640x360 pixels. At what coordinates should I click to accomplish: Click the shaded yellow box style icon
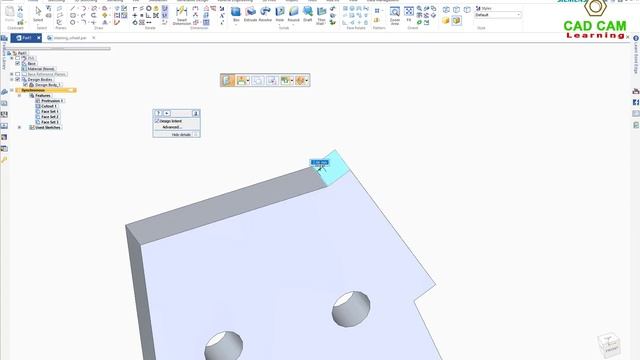tap(446, 20)
